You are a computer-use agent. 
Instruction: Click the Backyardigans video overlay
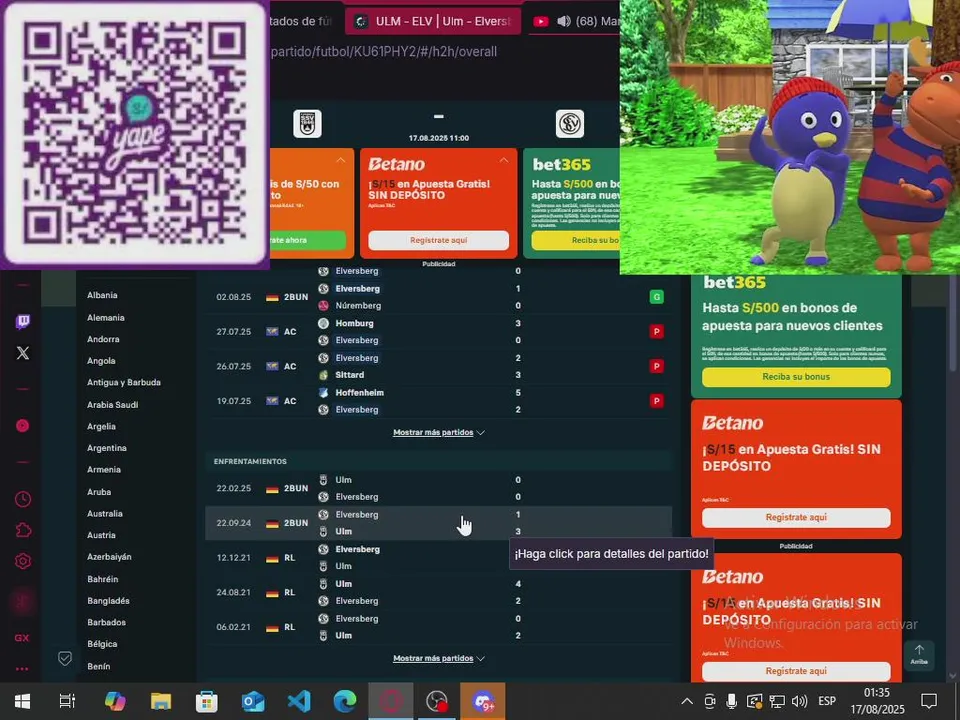tap(790, 137)
